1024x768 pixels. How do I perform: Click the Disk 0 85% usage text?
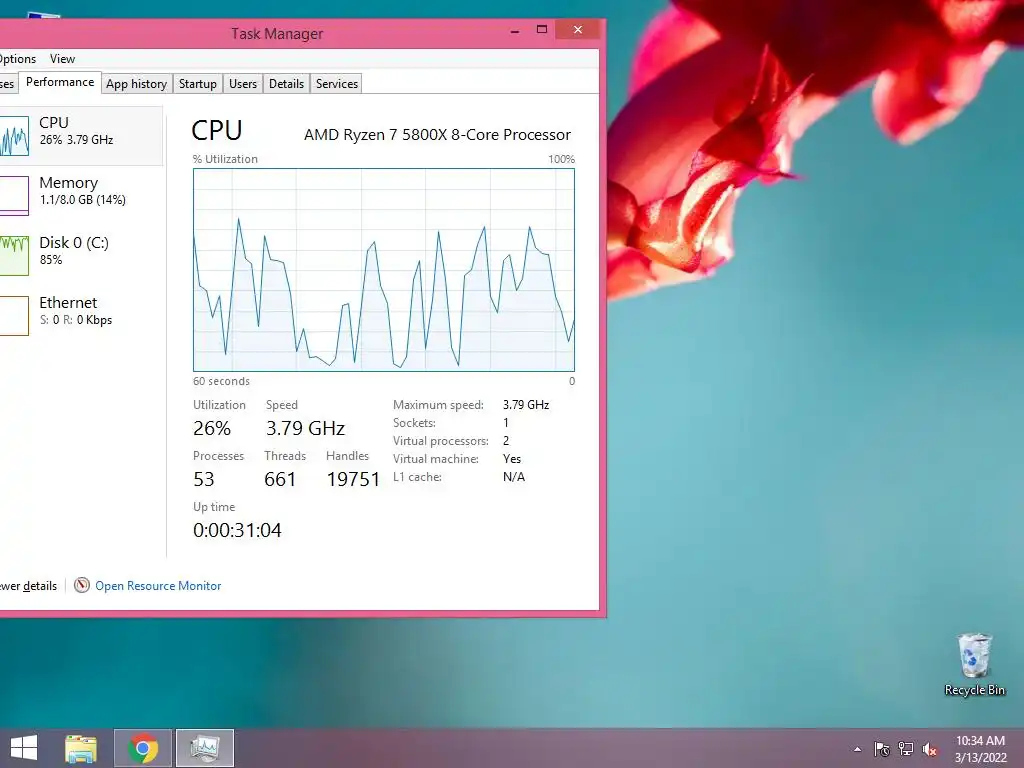coord(51,260)
